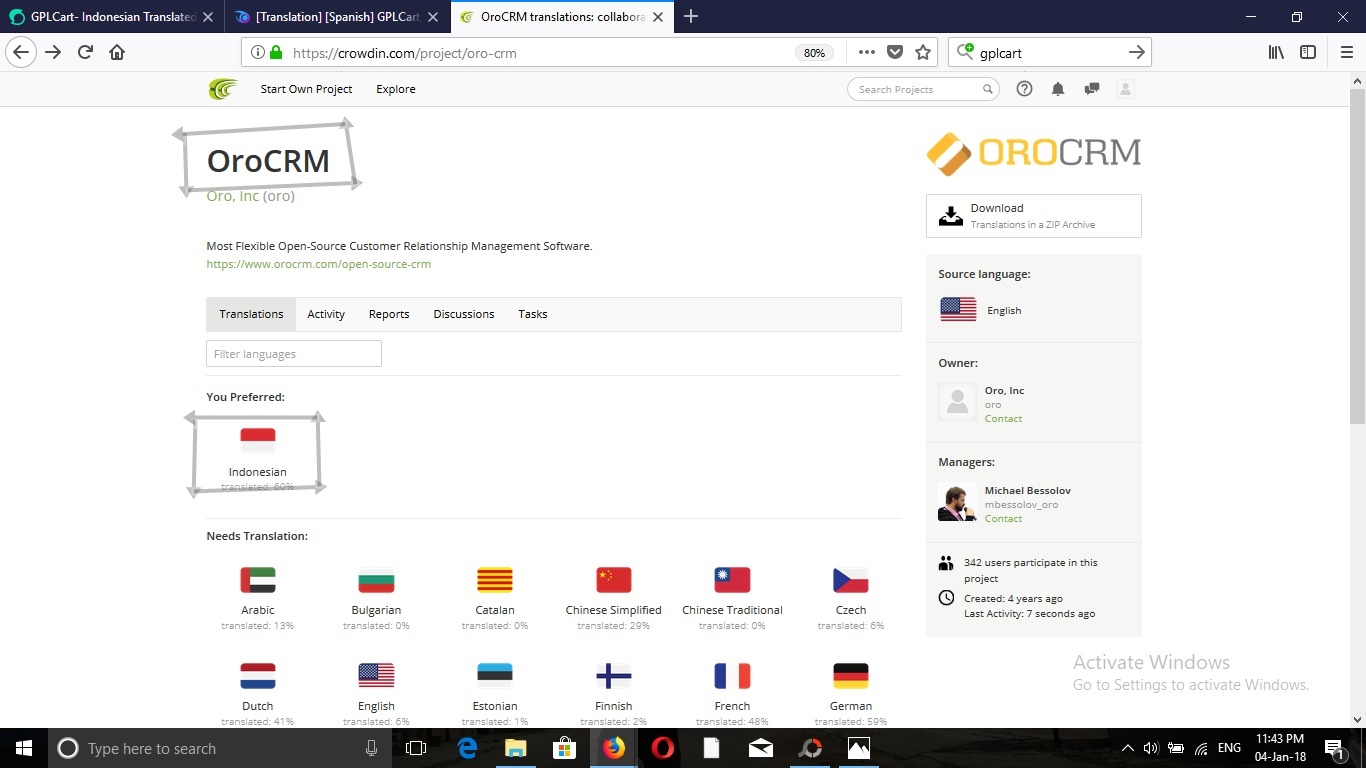Select the French flag icon
This screenshot has height=768, width=1366.
pyautogui.click(x=732, y=676)
